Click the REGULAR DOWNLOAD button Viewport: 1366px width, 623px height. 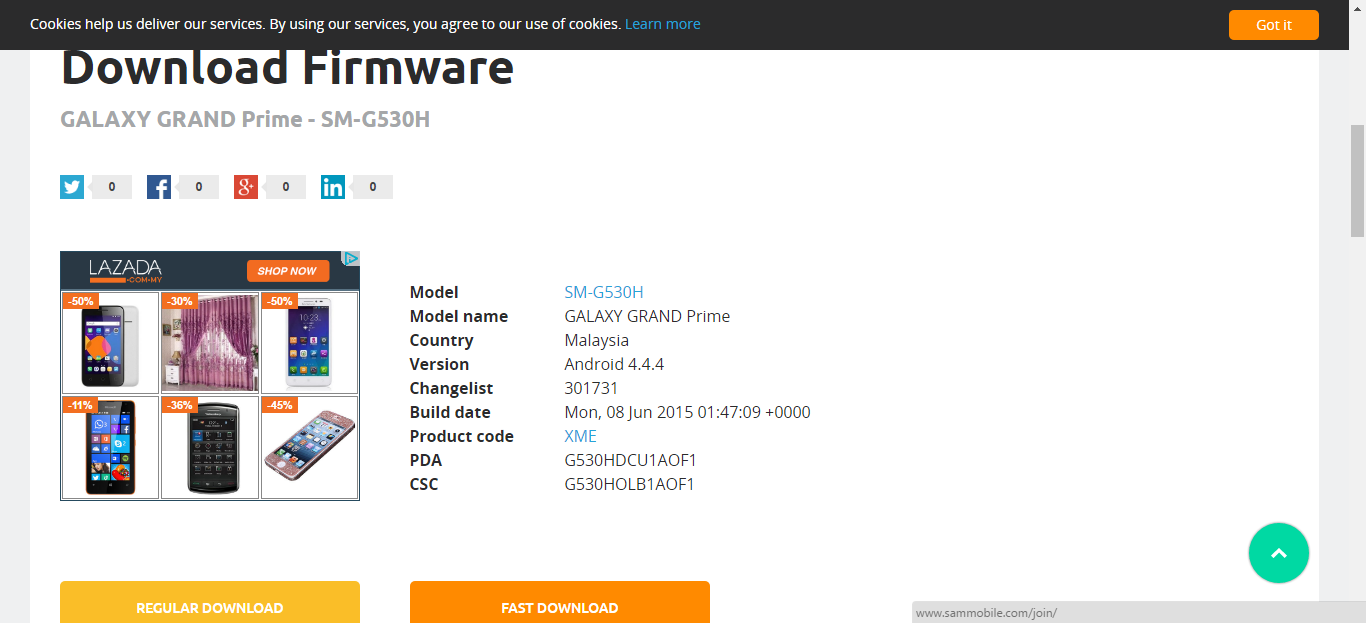pyautogui.click(x=210, y=602)
